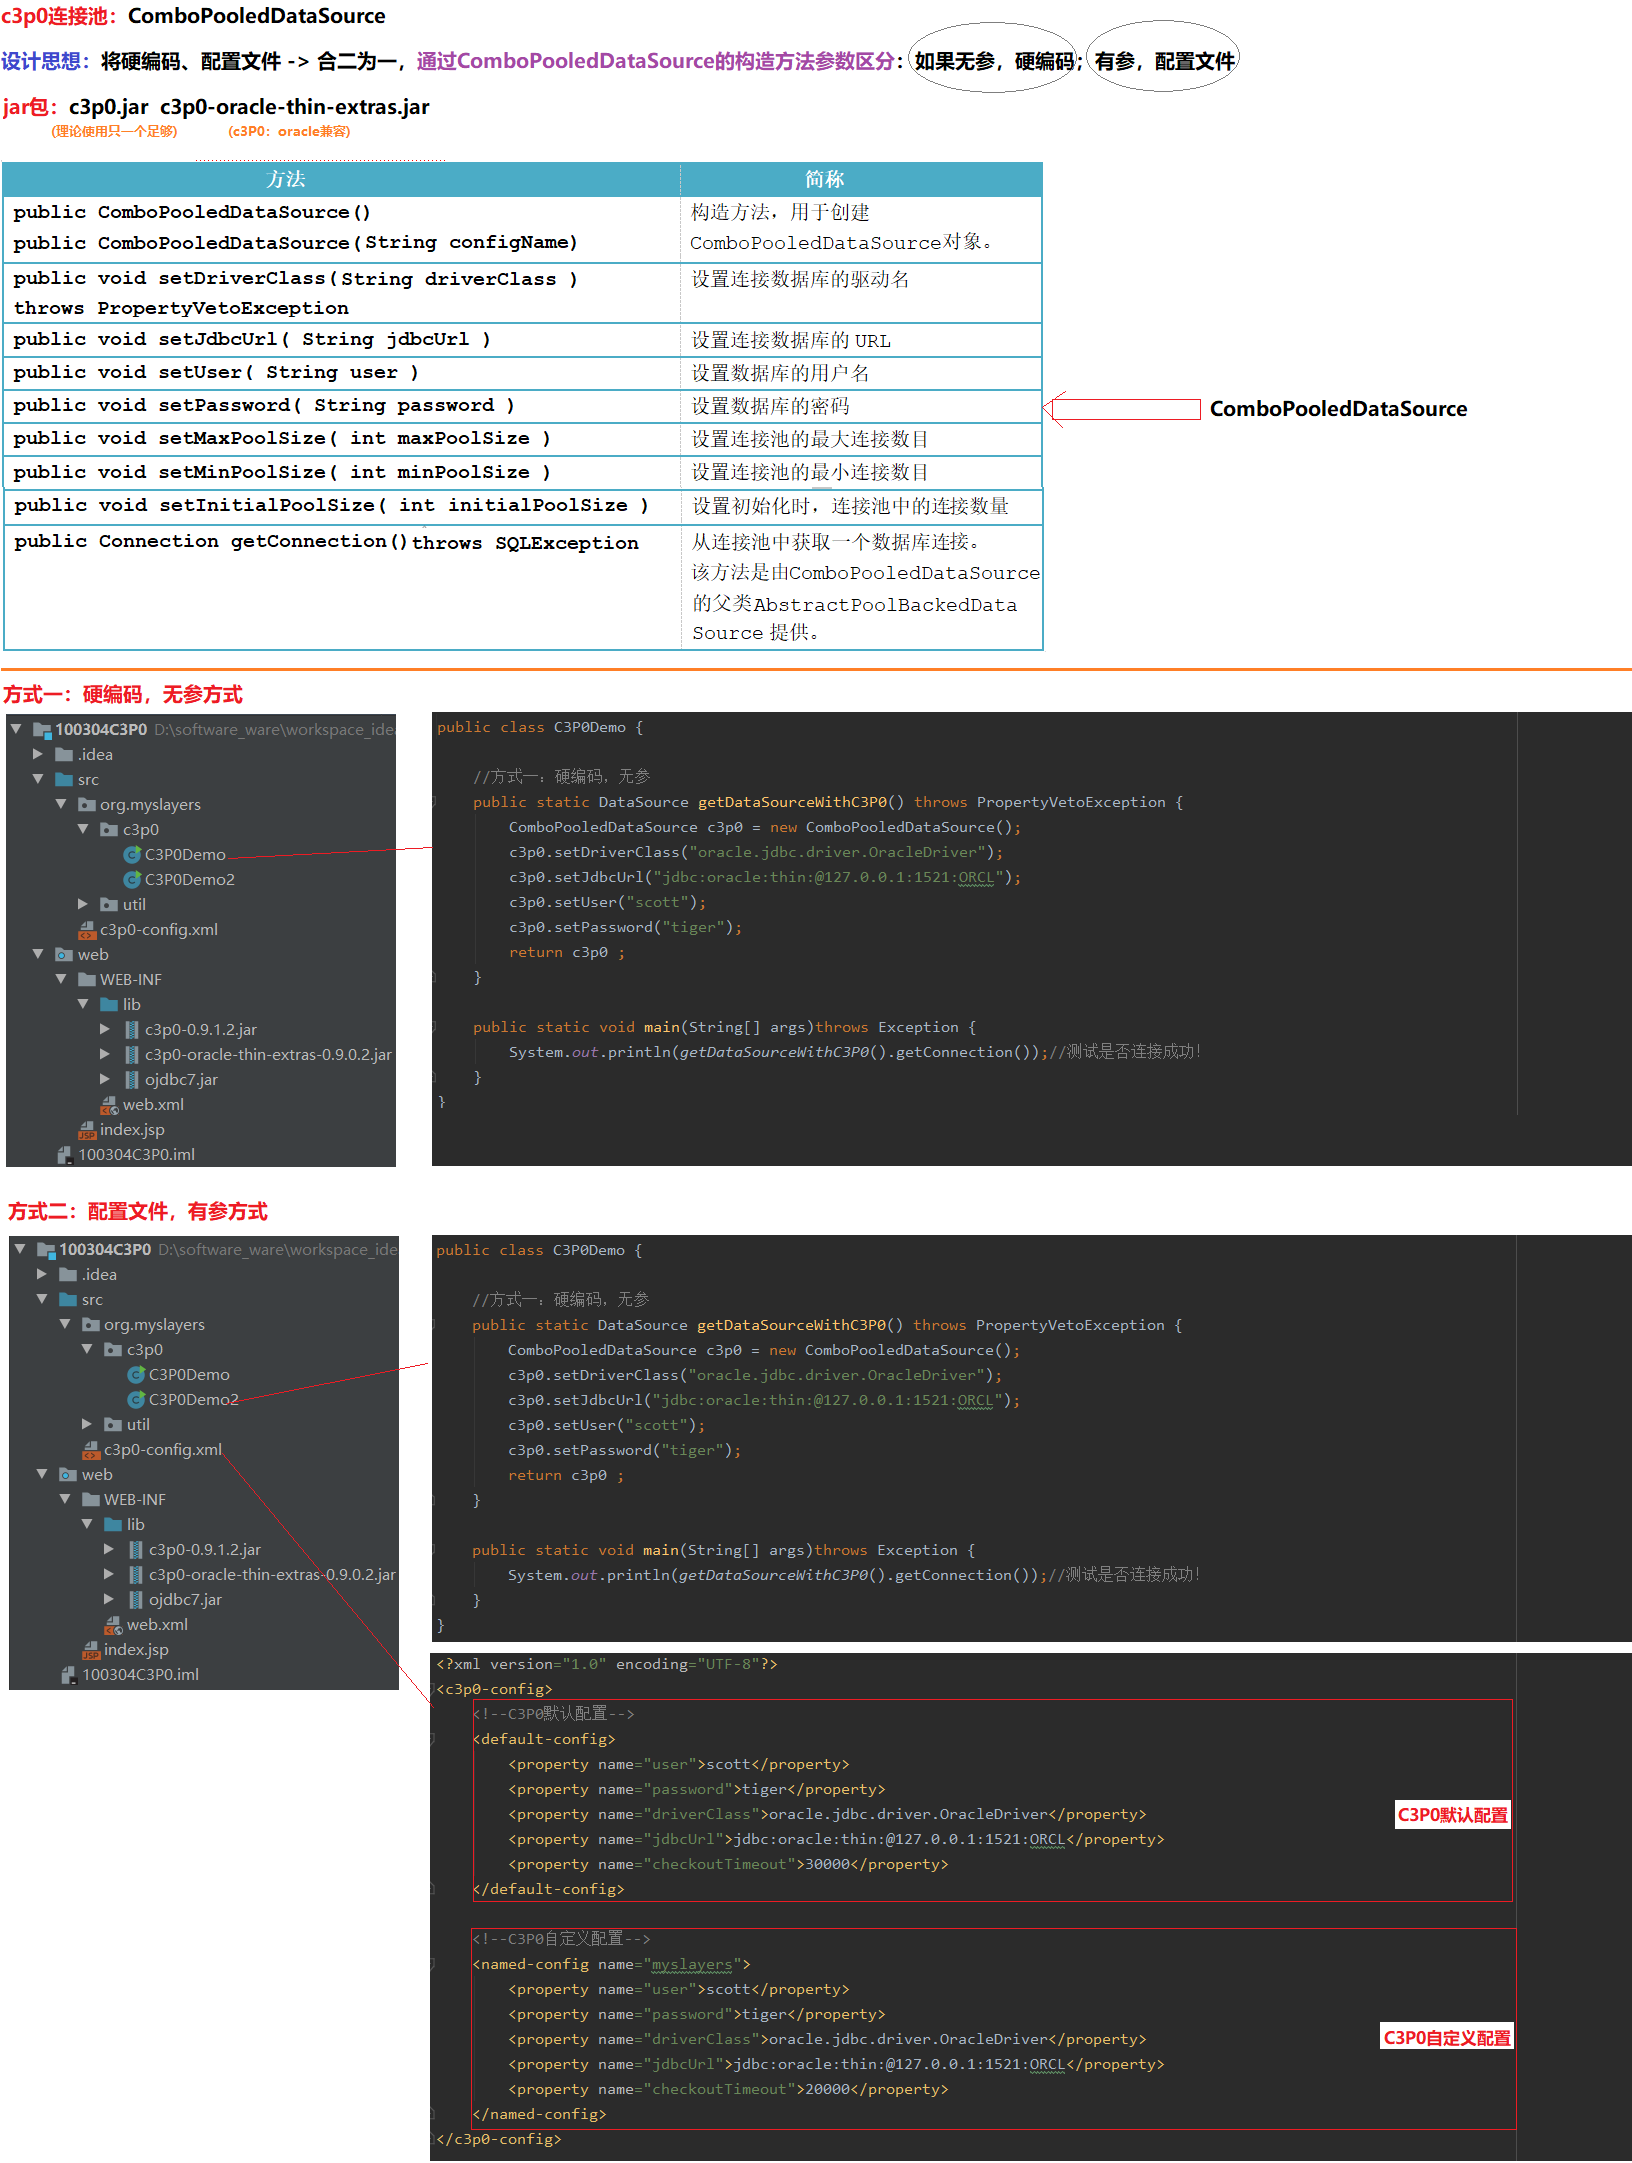Click the red C3P0默认配置 label

pyautogui.click(x=1452, y=1815)
